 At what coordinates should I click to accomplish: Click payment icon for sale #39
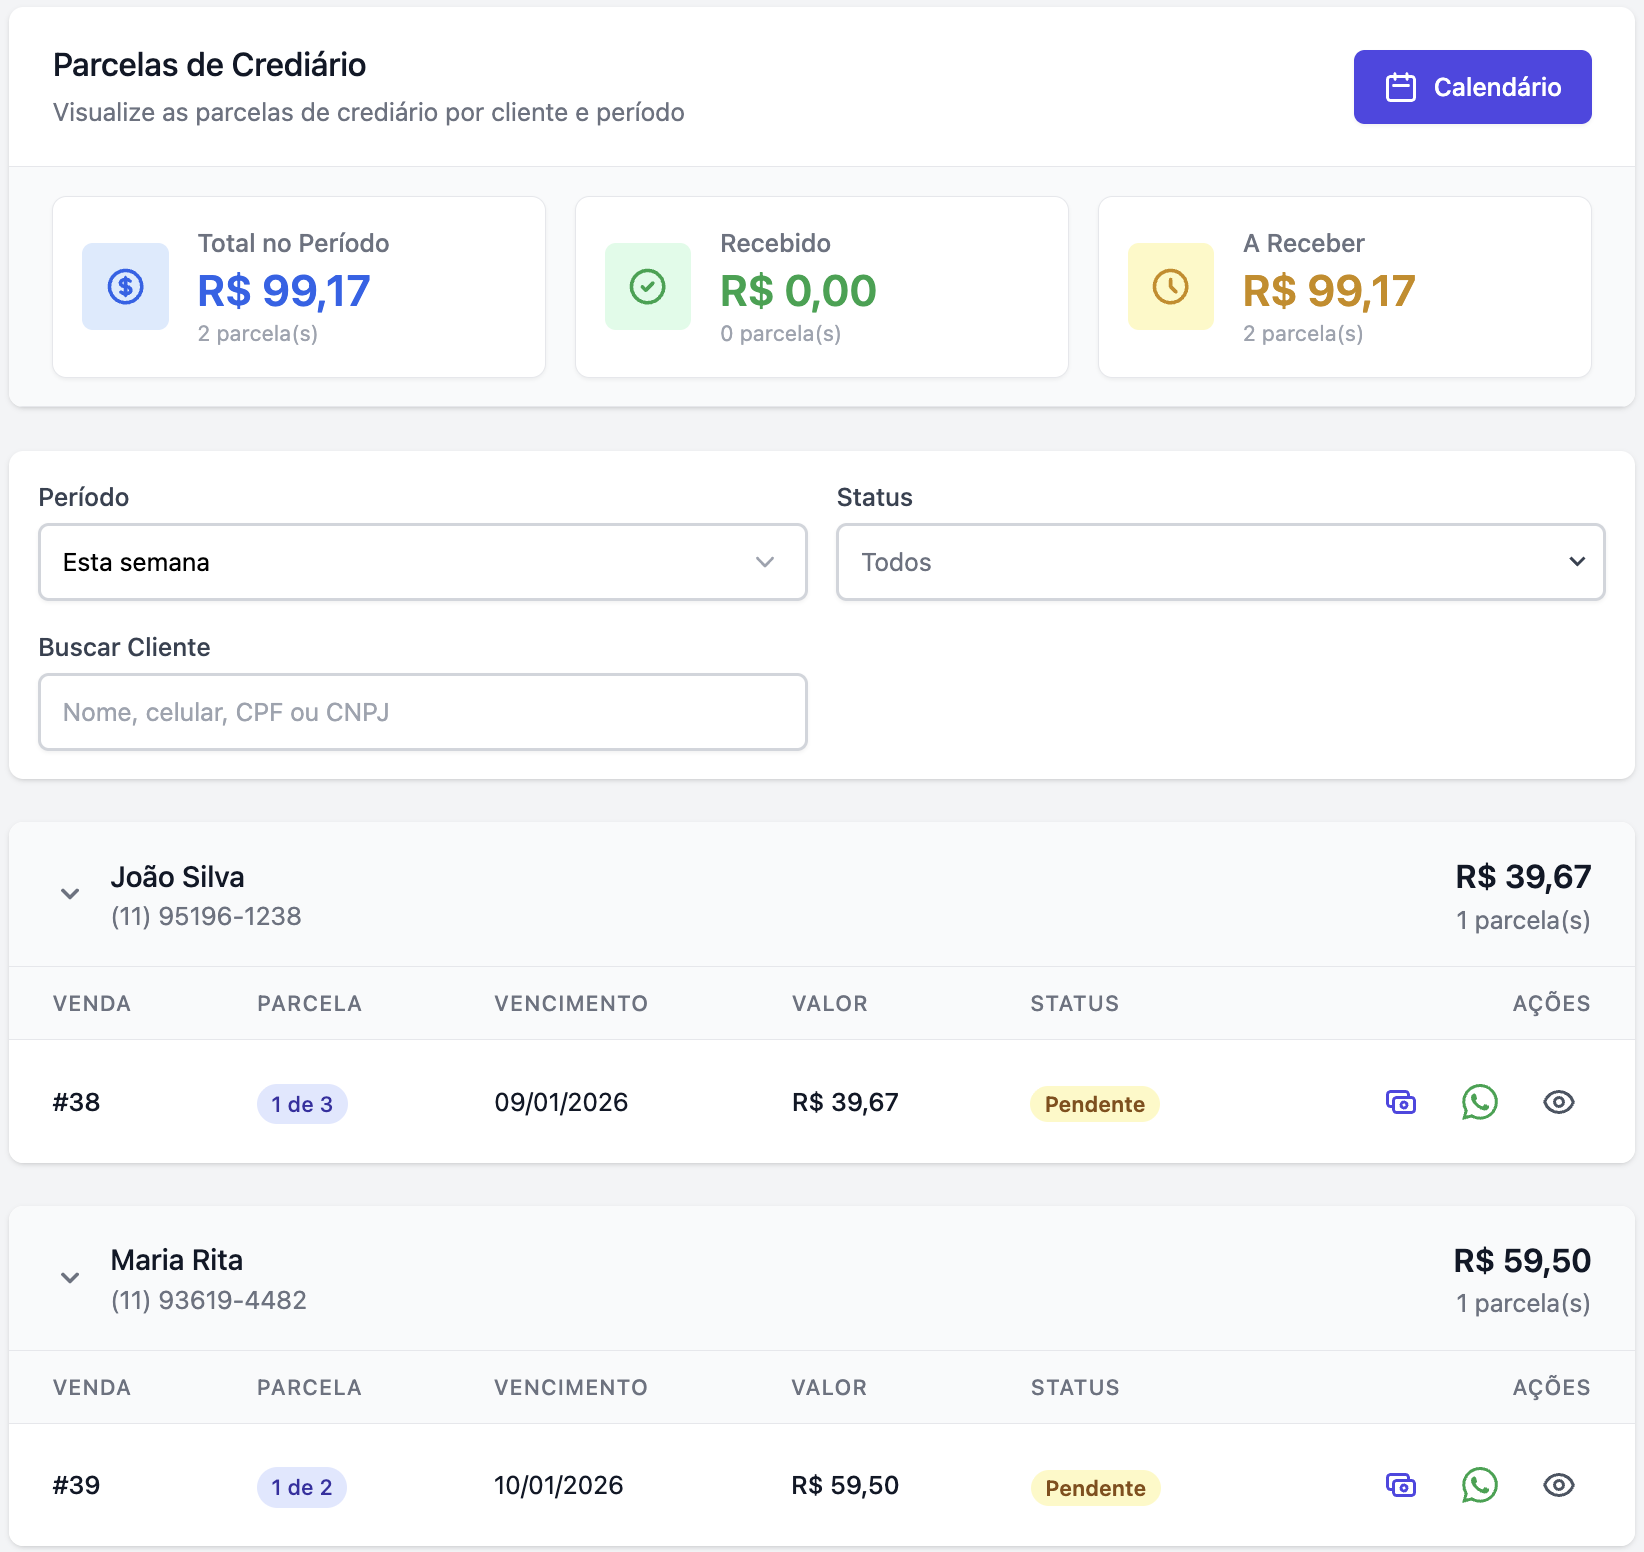[1401, 1485]
